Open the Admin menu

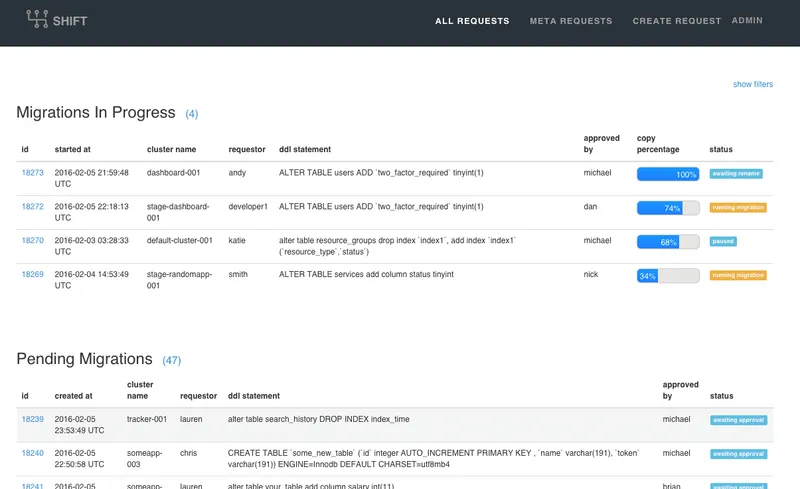747,20
